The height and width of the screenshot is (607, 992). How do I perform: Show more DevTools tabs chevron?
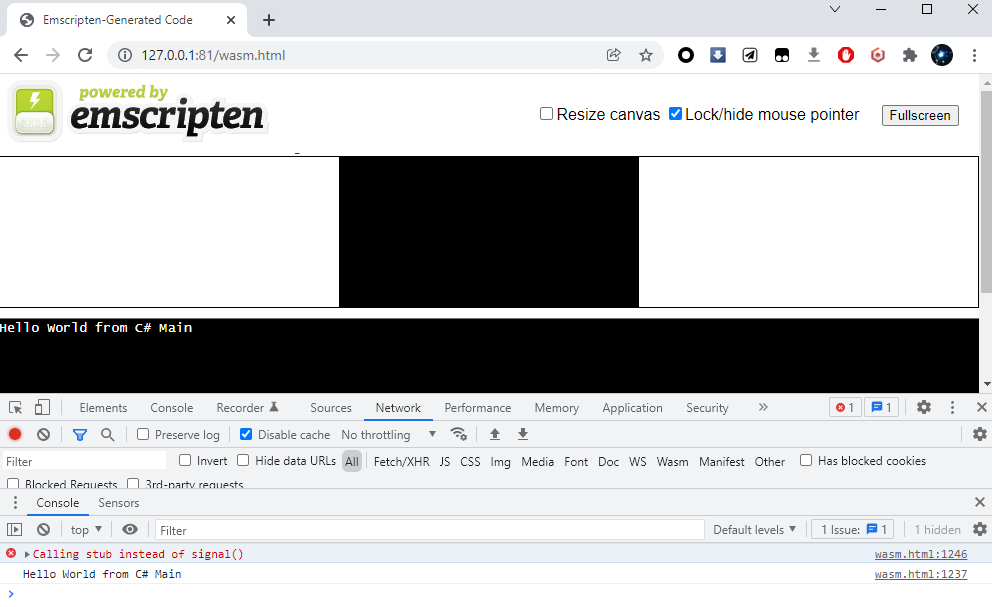pyautogui.click(x=763, y=407)
